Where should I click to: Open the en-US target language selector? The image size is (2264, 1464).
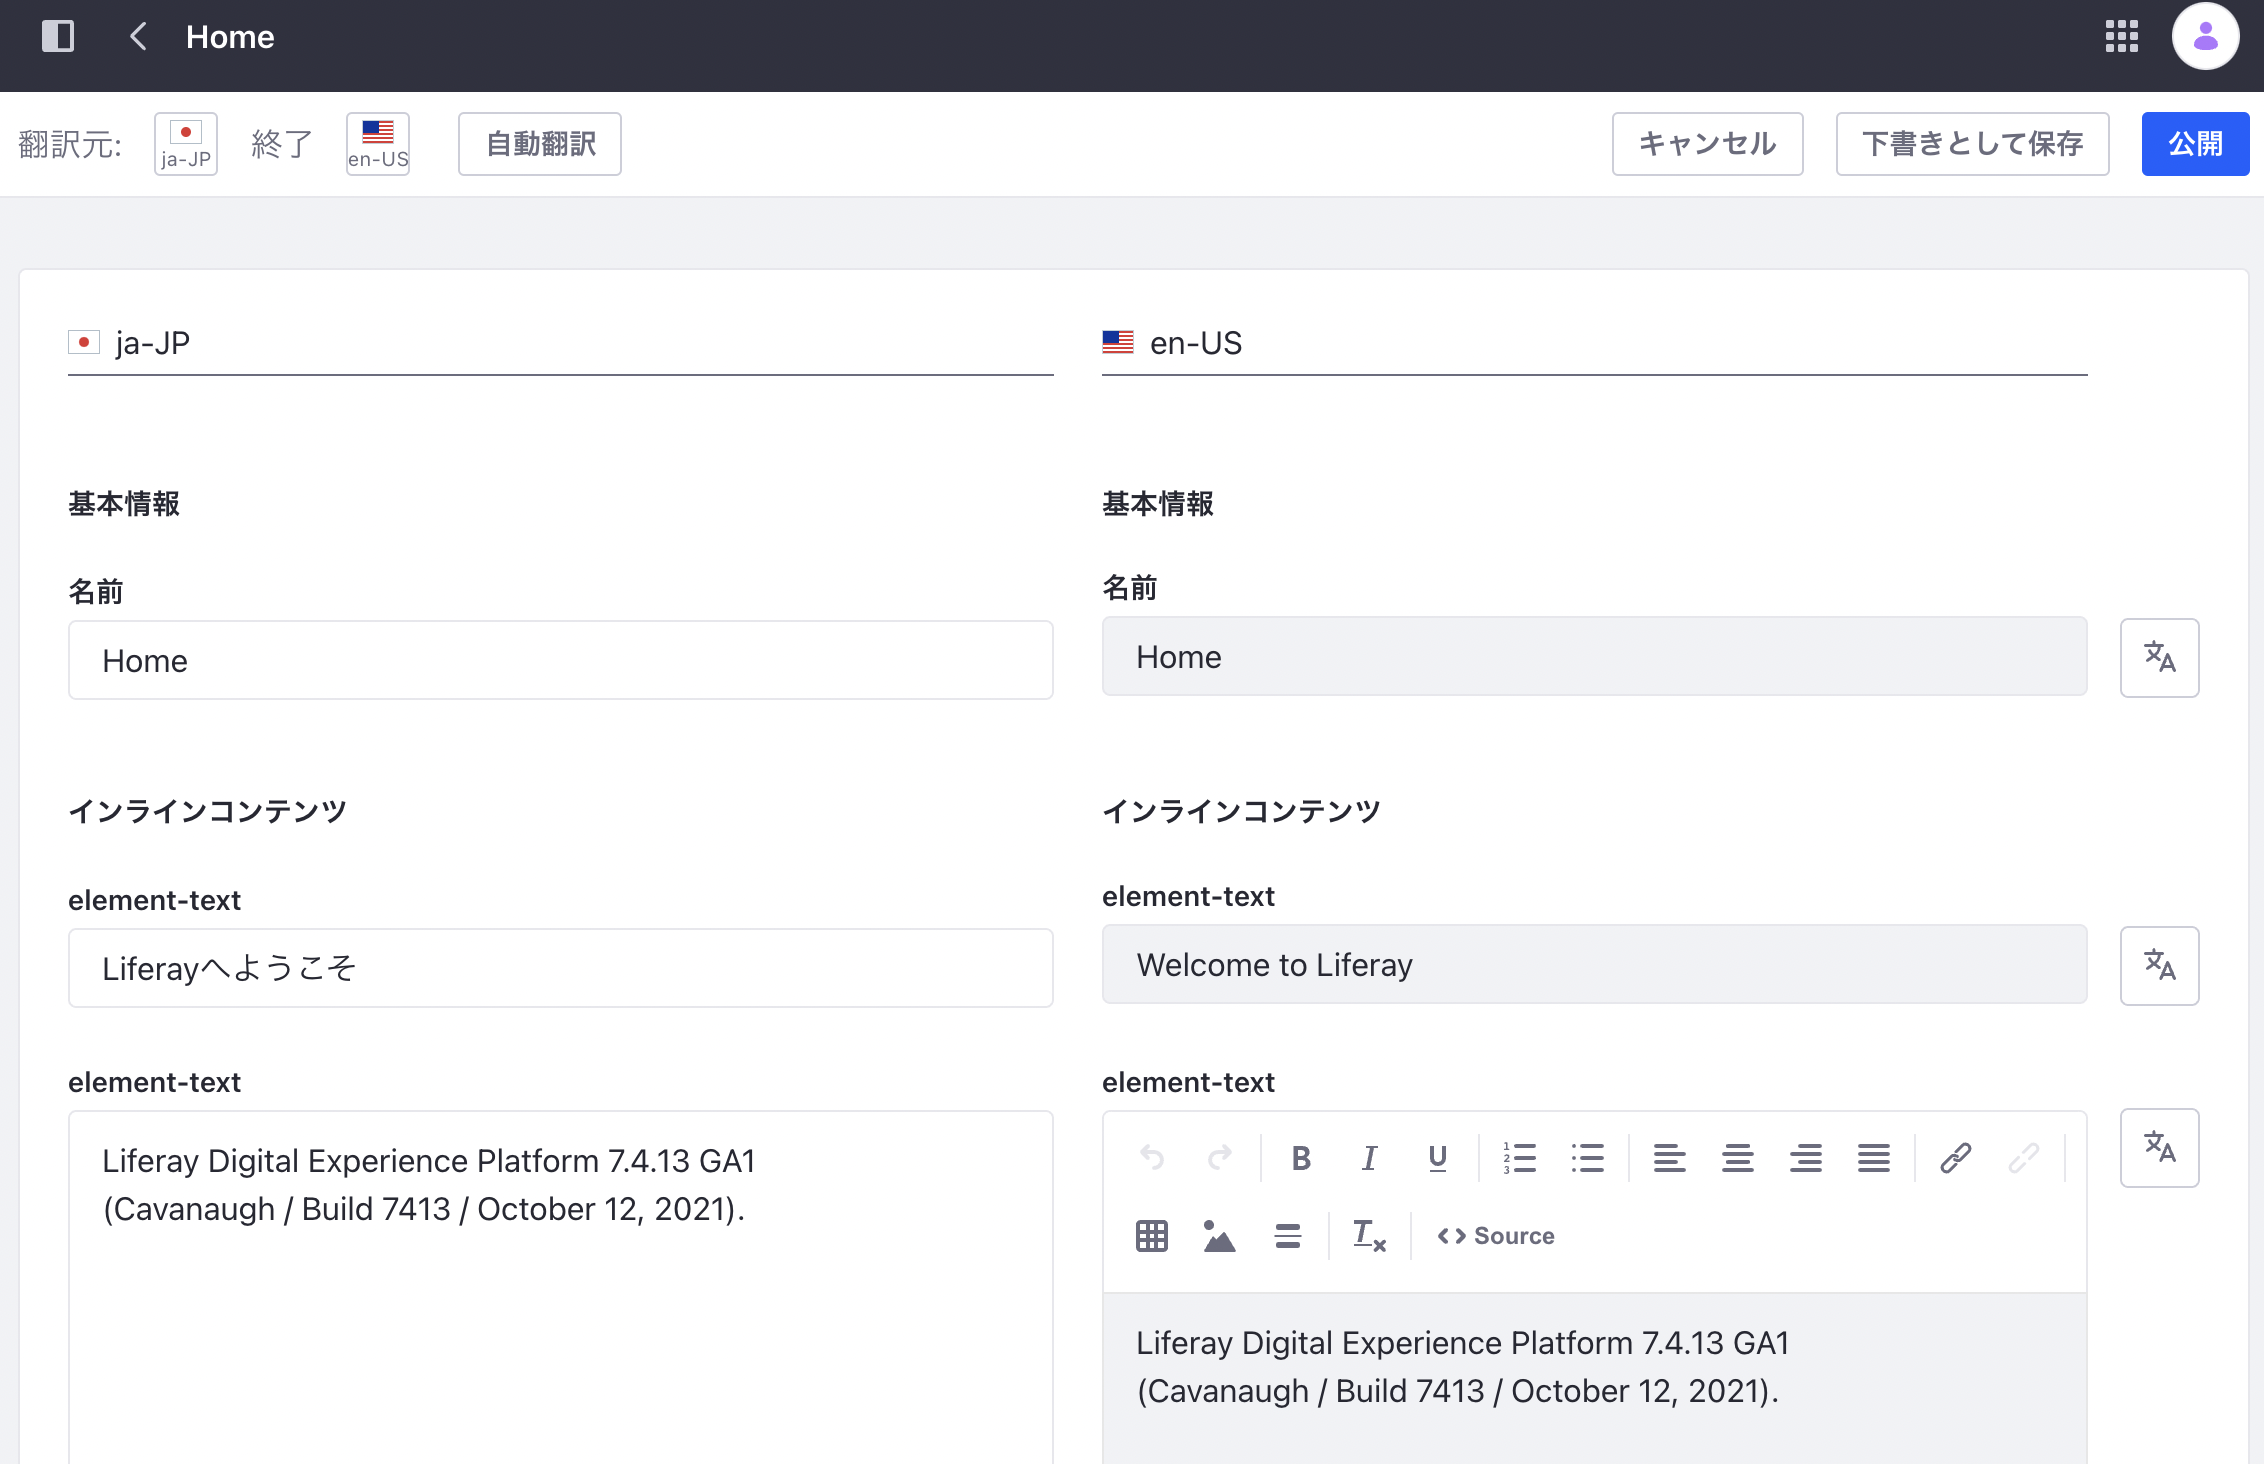(x=378, y=144)
